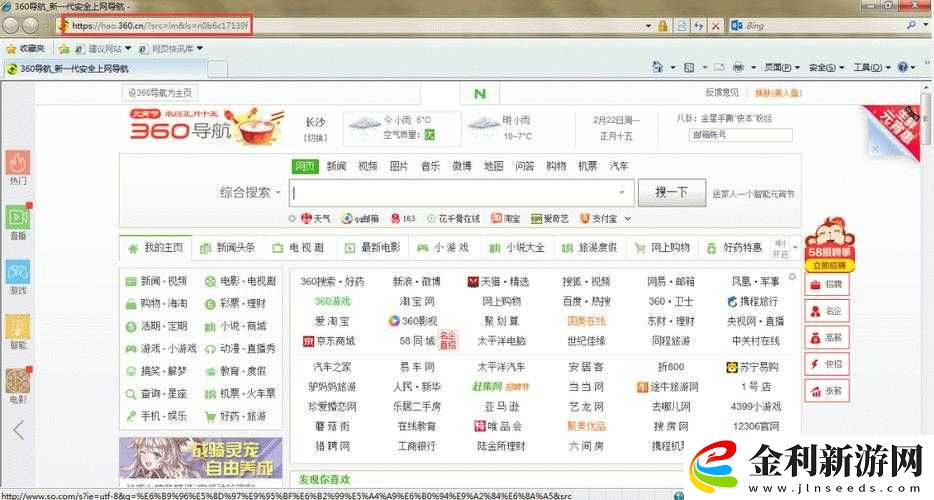Go back with the browser Back arrow
Screen dimensions: 934x500
[x=11, y=25]
